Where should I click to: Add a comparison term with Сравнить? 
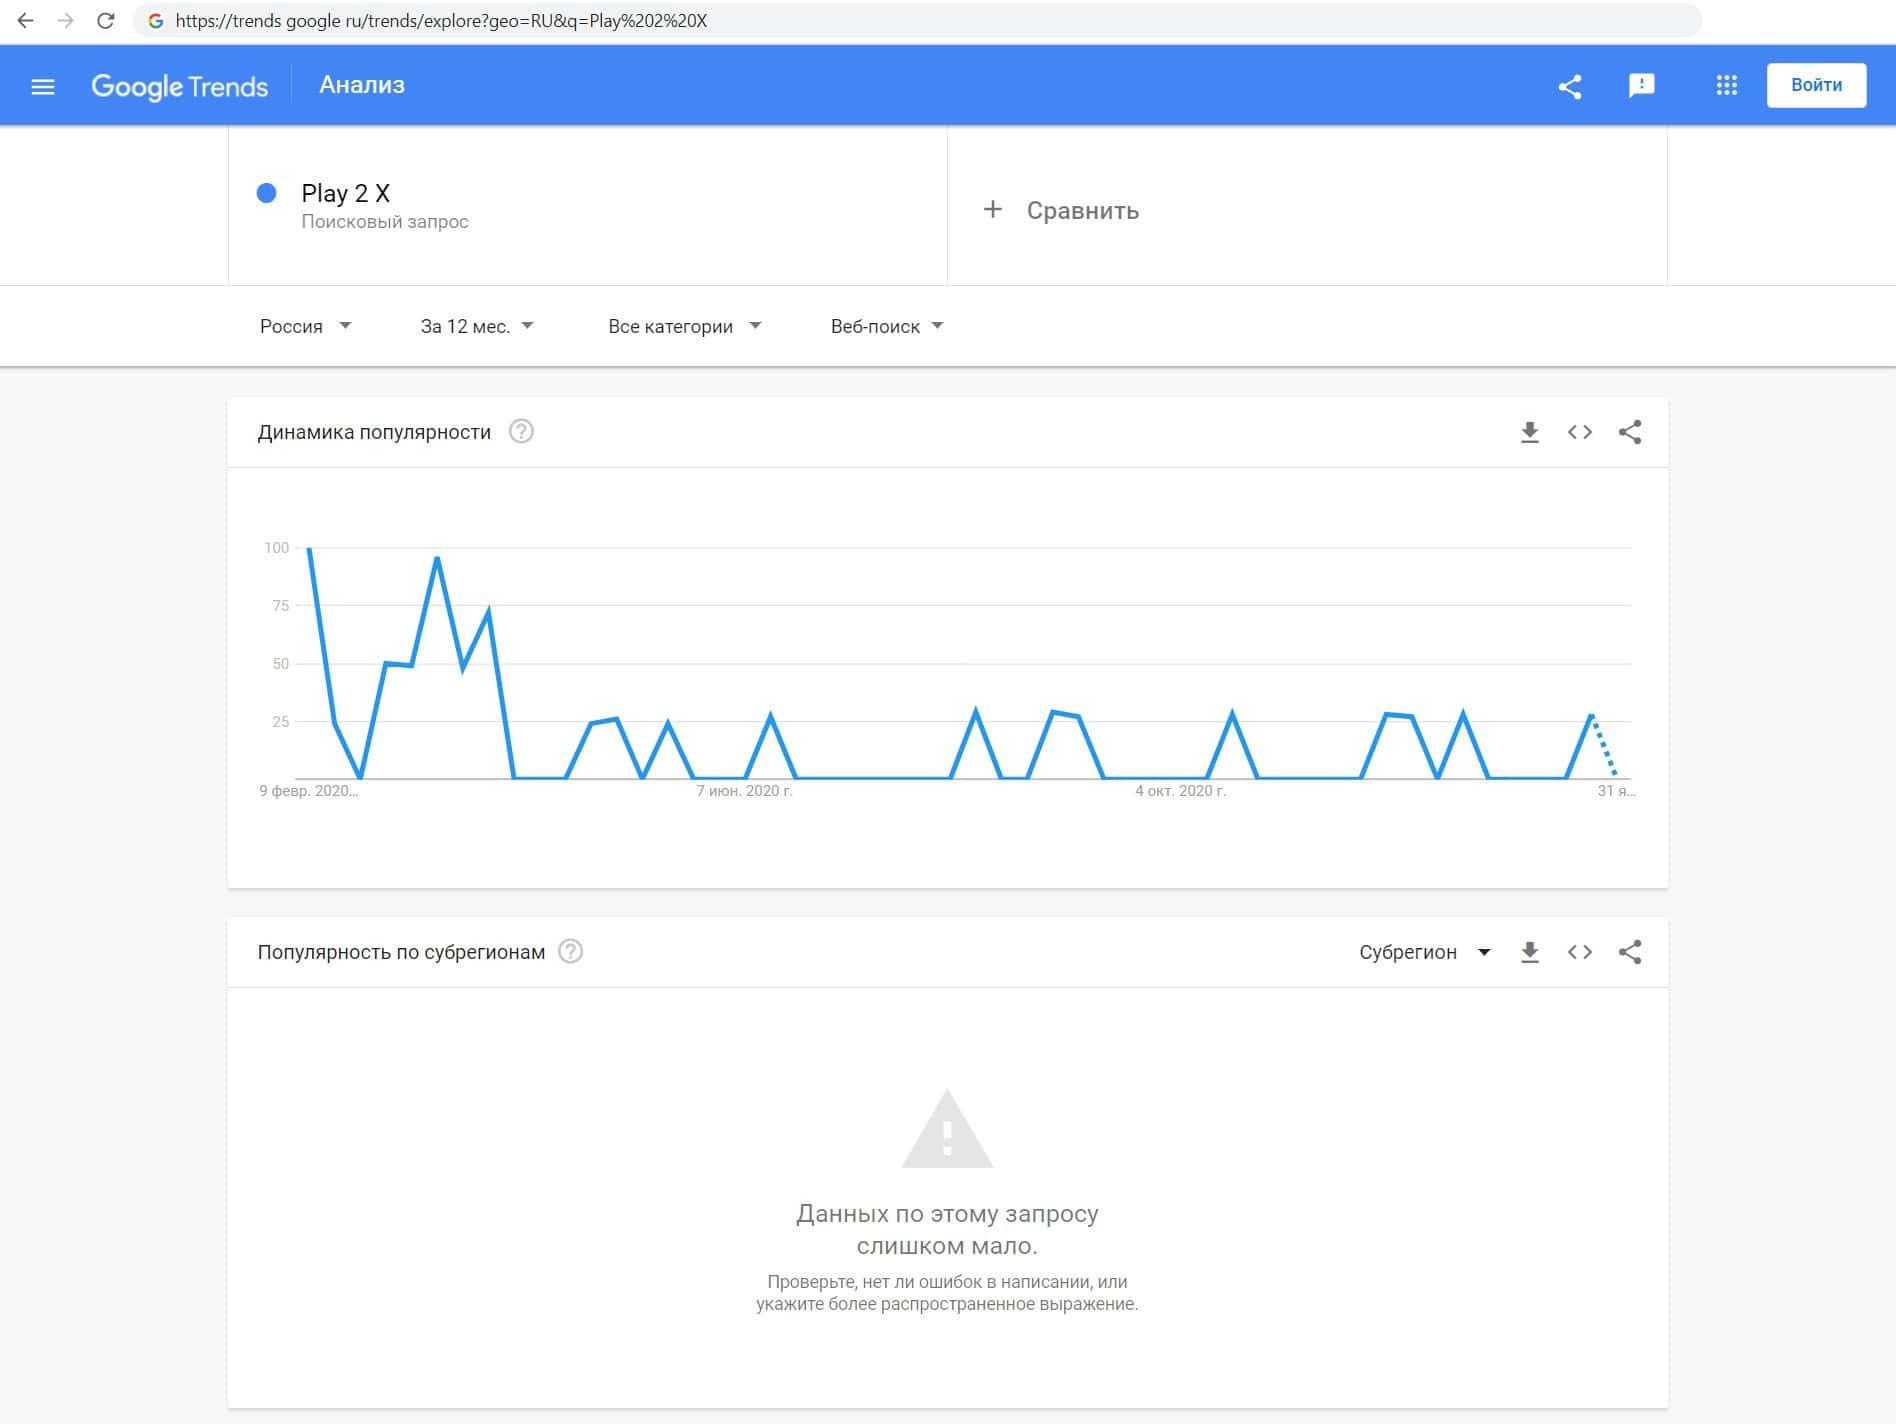click(1082, 210)
